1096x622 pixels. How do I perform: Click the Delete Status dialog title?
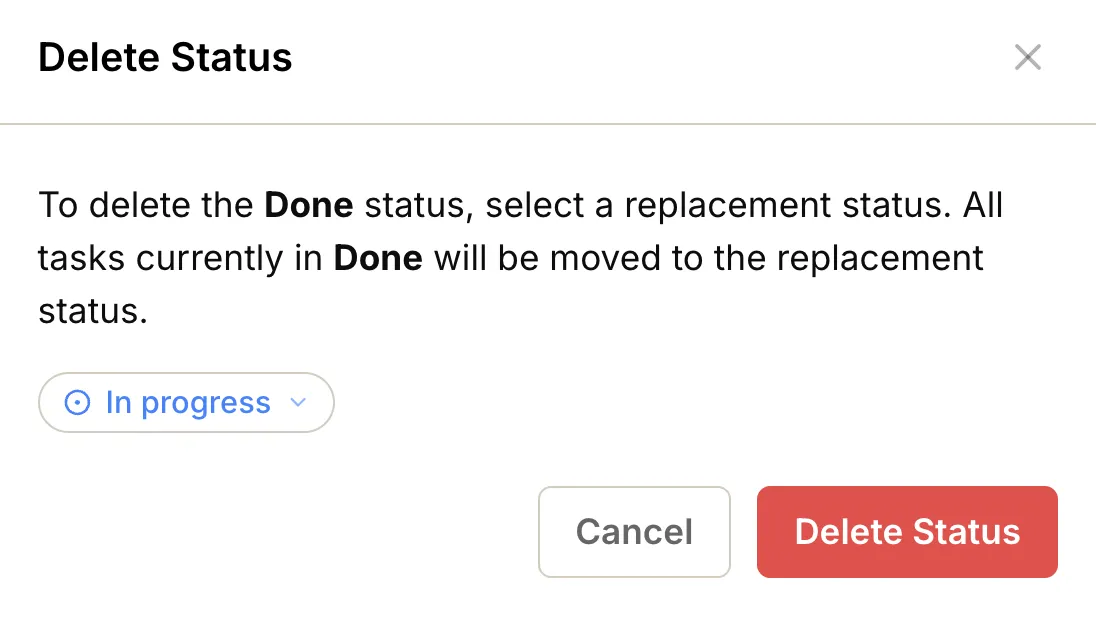pos(165,57)
